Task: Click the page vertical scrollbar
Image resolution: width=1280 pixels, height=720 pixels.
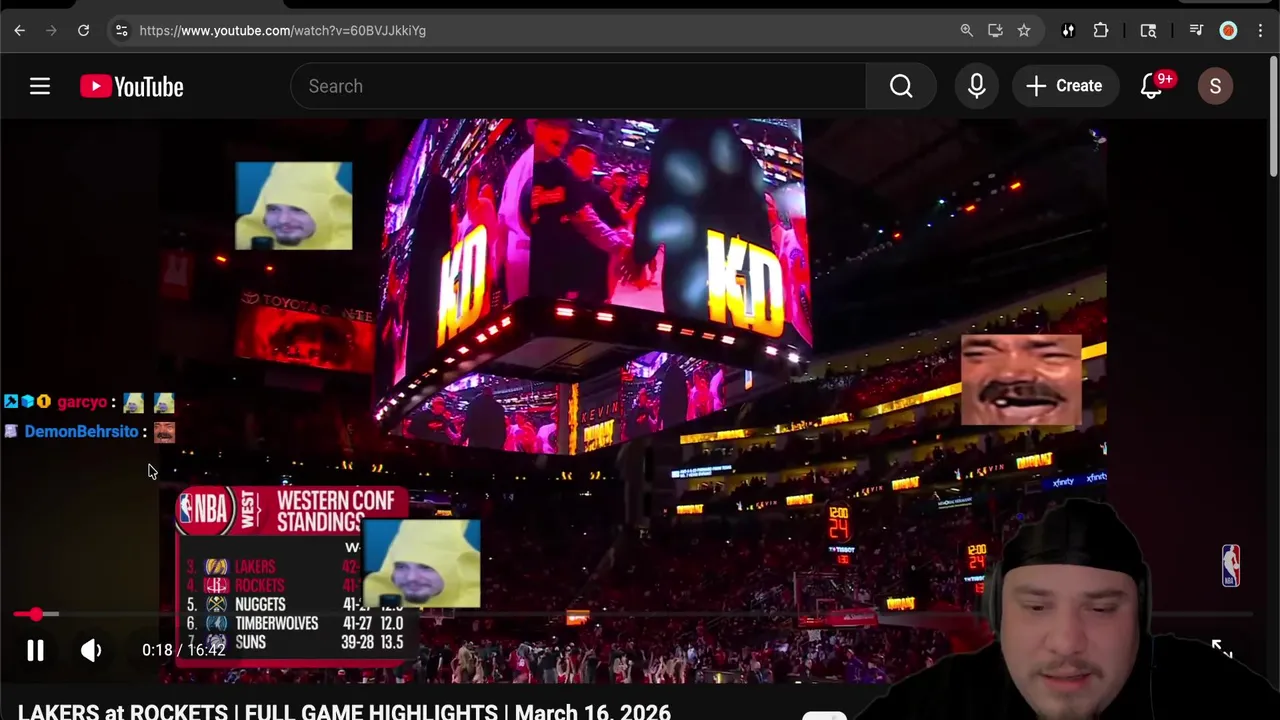Action: click(x=1273, y=115)
